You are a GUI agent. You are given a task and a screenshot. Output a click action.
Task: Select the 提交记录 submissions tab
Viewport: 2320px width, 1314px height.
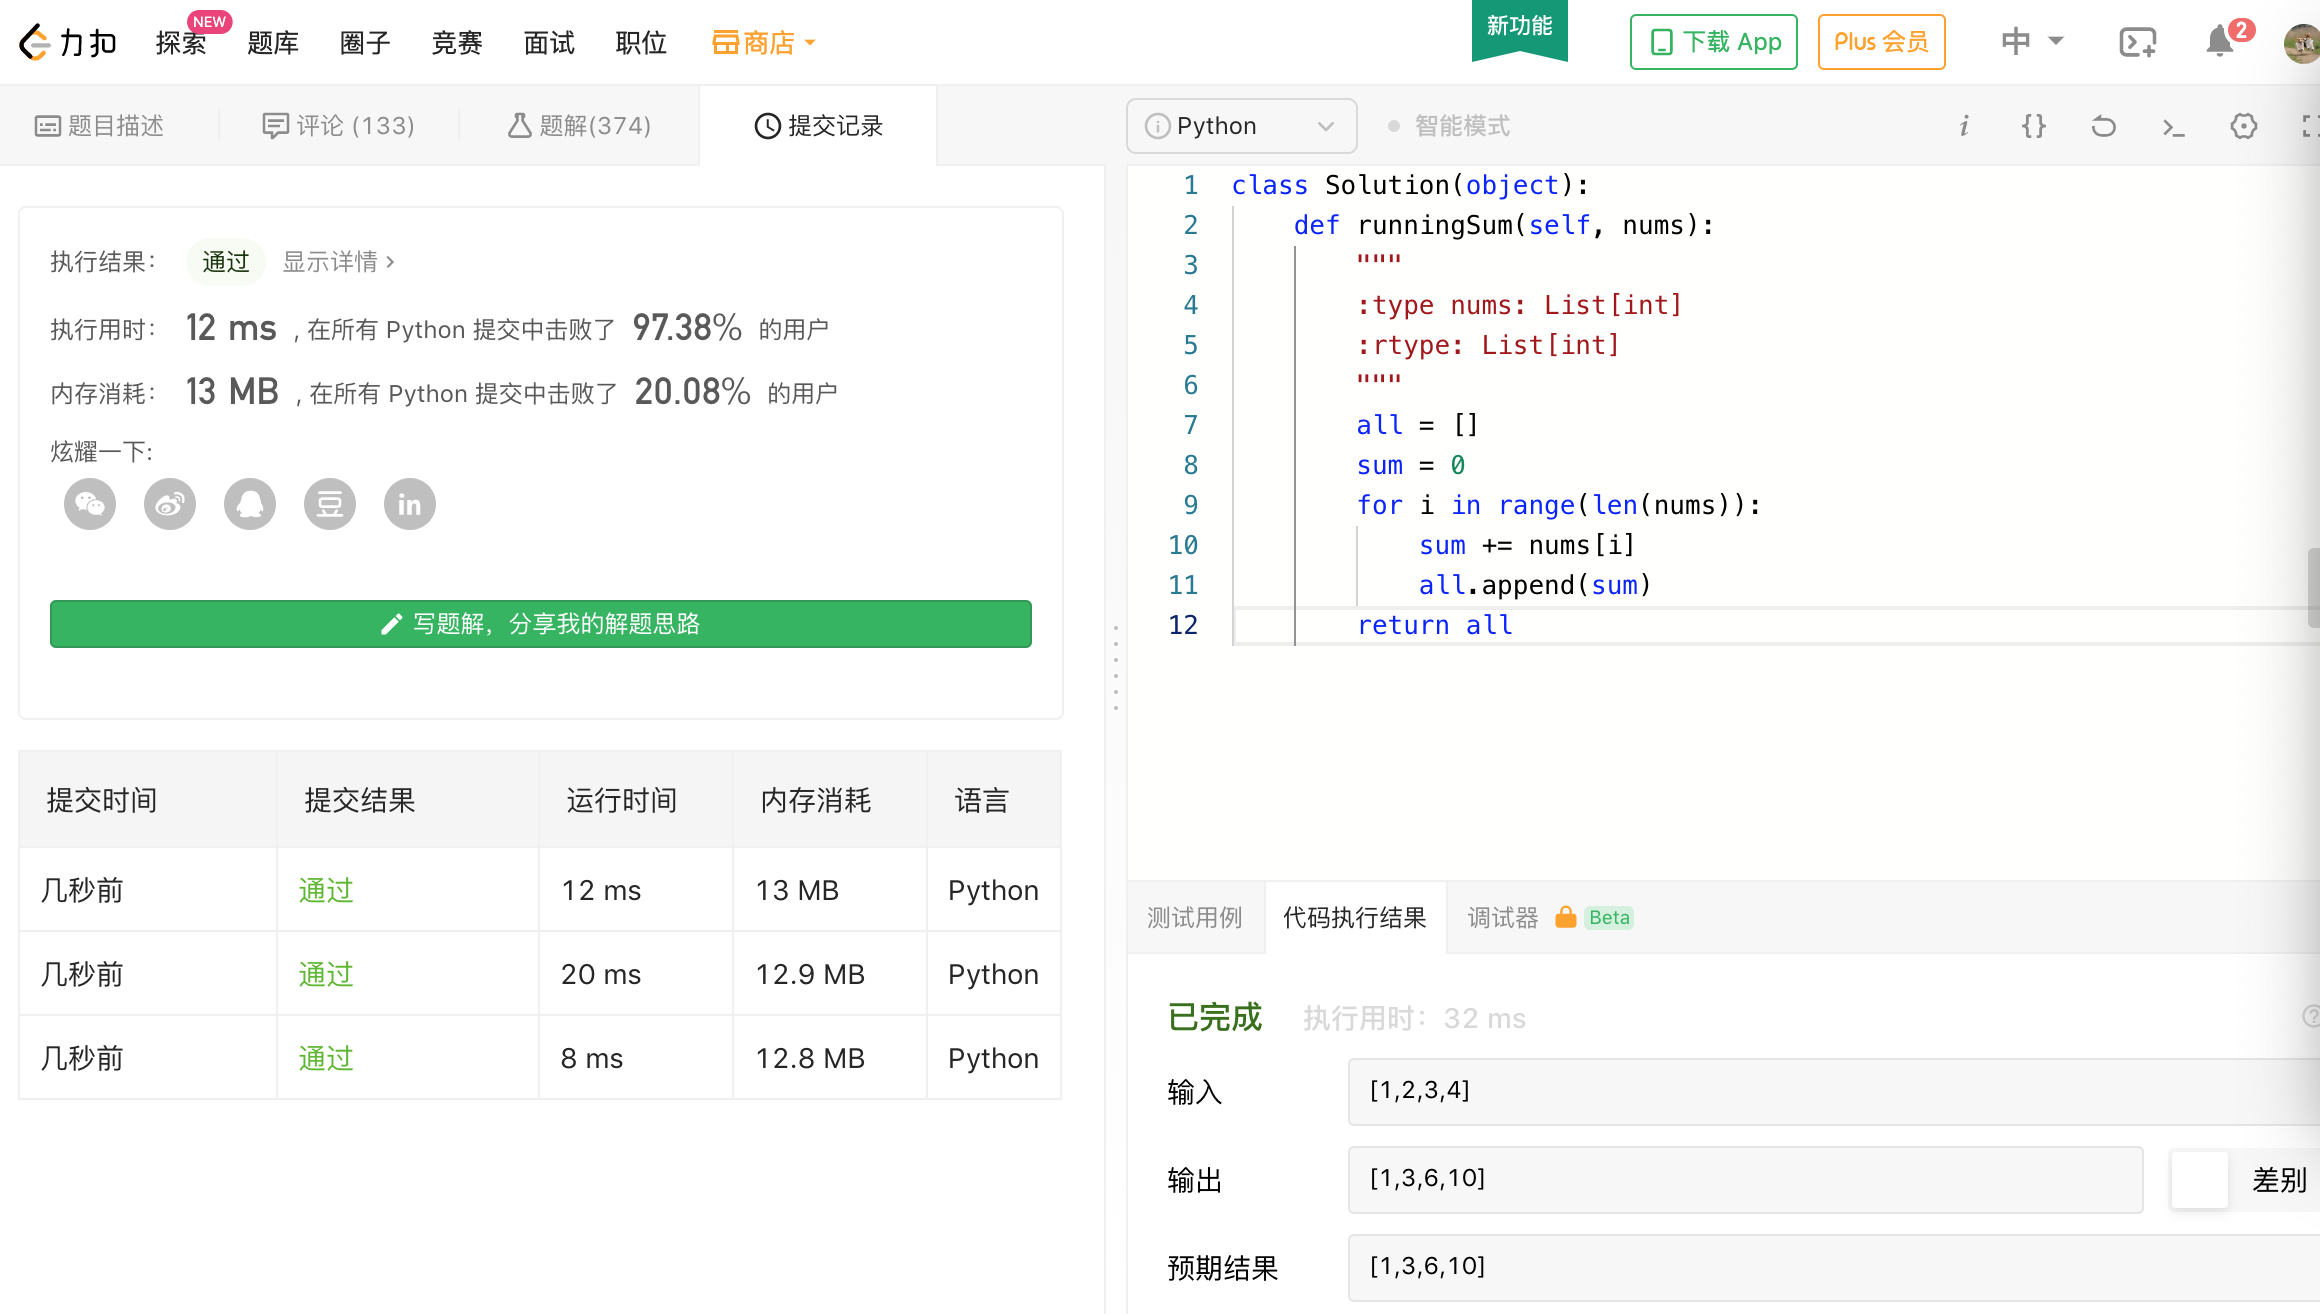[x=818, y=126]
